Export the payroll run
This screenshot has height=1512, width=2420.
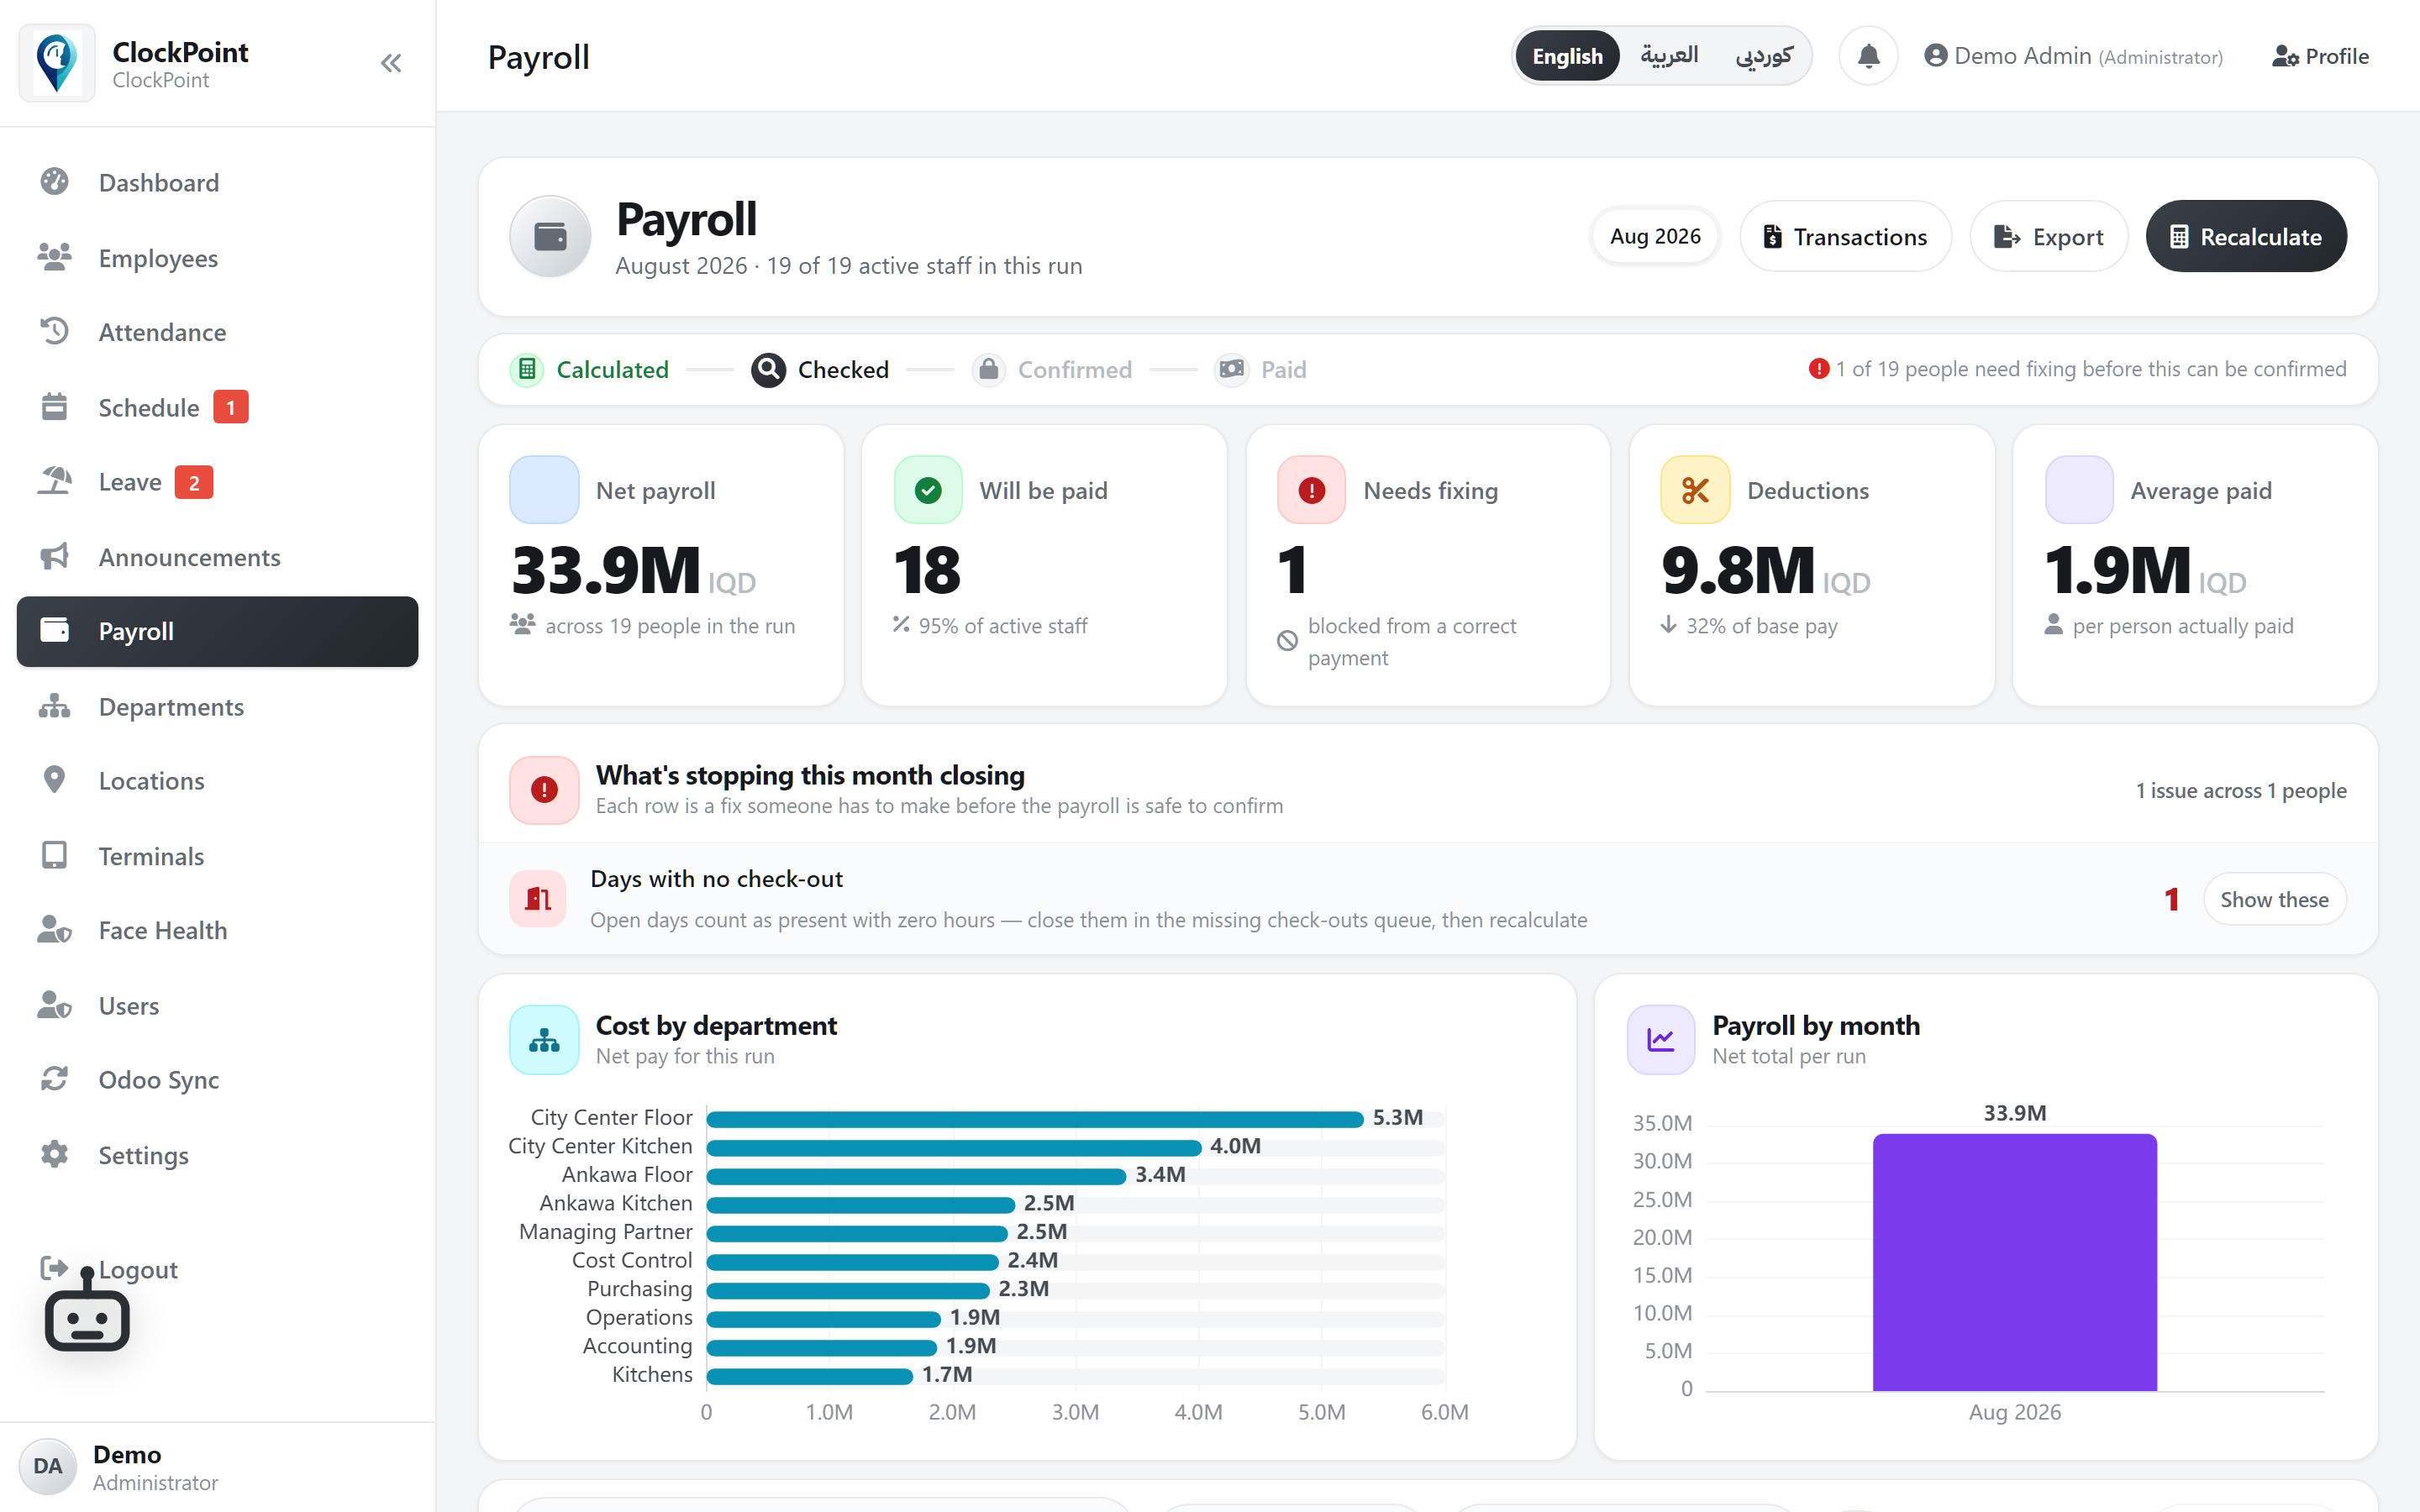pyautogui.click(x=2048, y=236)
